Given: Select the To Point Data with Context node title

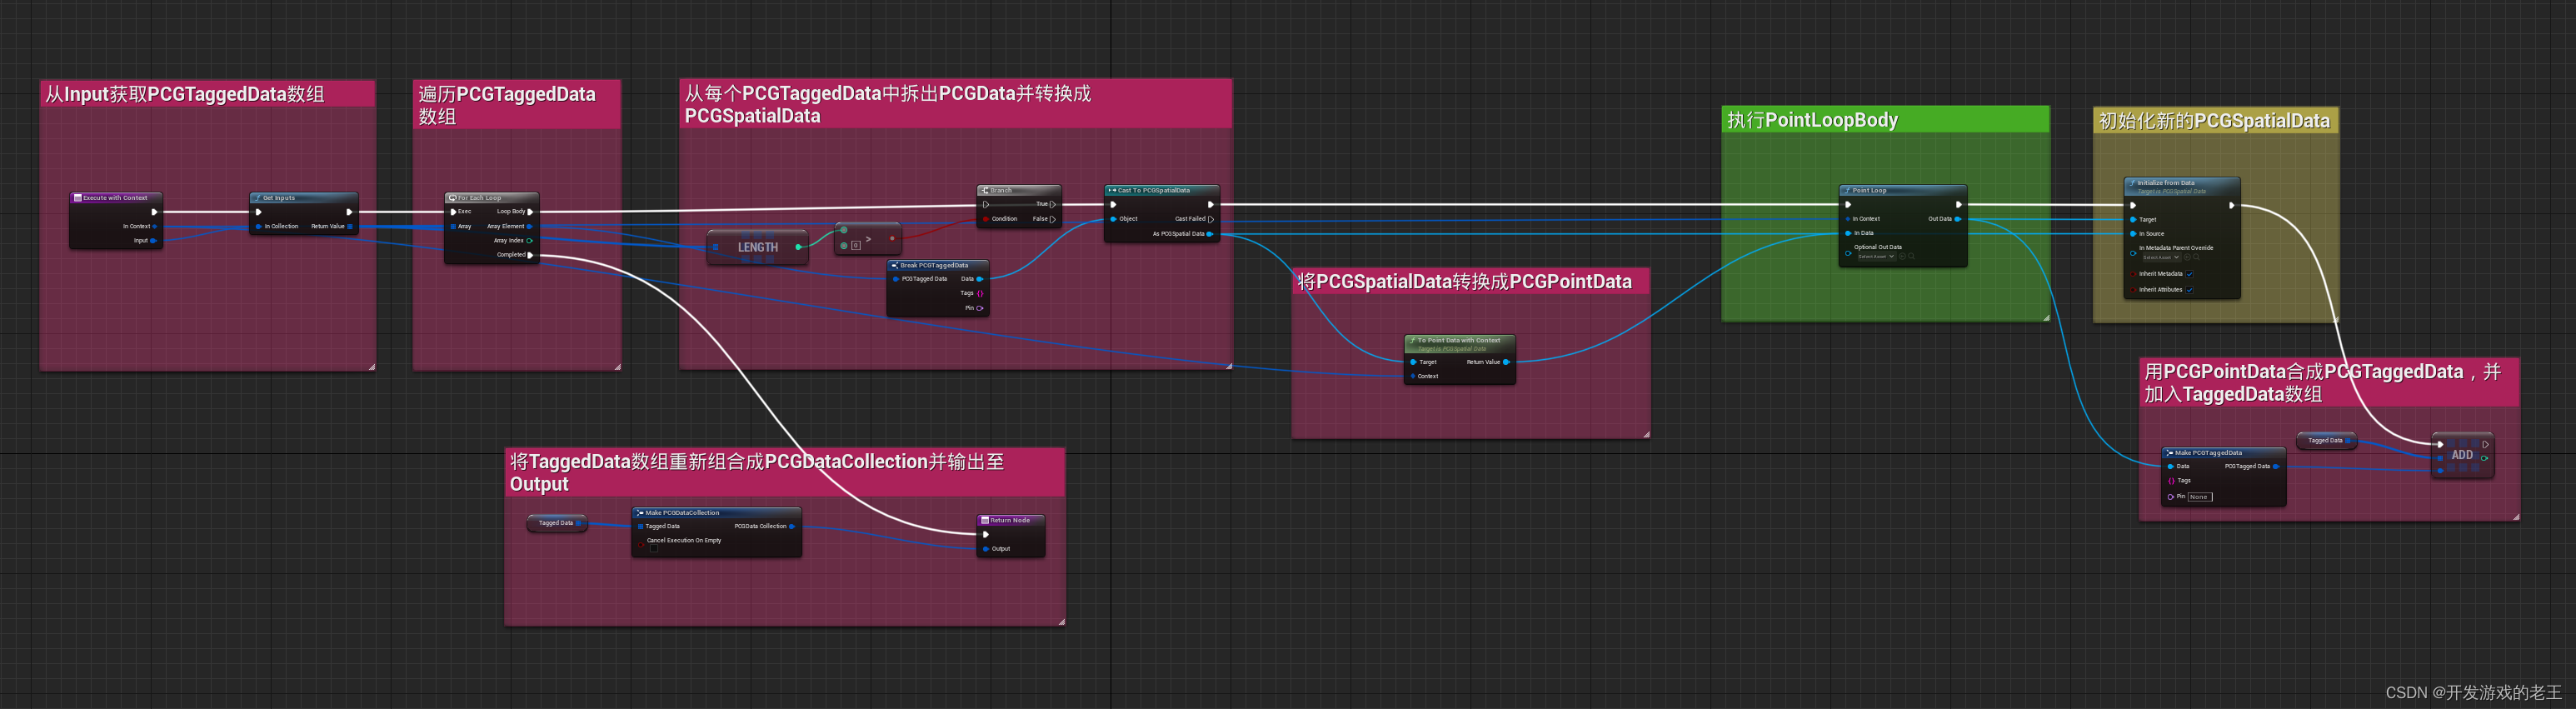Looking at the screenshot, I should [x=1460, y=342].
